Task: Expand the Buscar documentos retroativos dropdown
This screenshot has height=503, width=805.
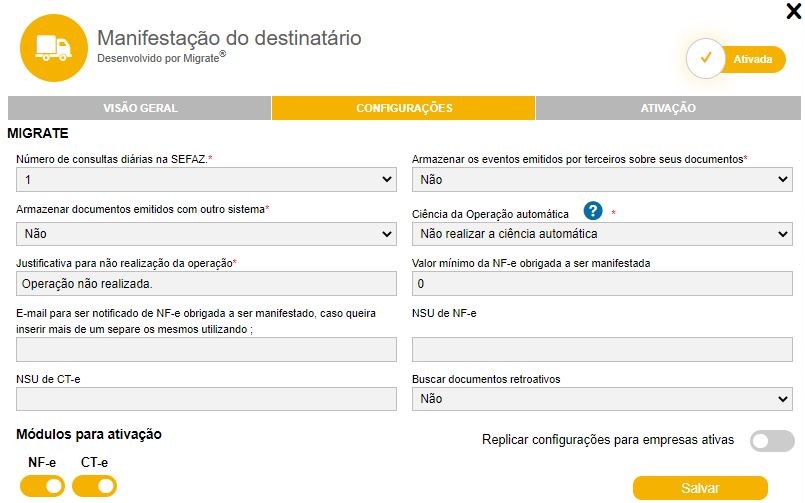Action: (602, 399)
